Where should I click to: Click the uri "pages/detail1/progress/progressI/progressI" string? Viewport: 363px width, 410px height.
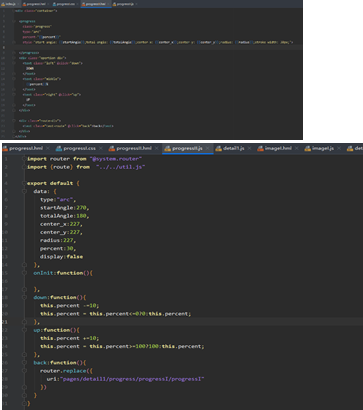(132, 379)
